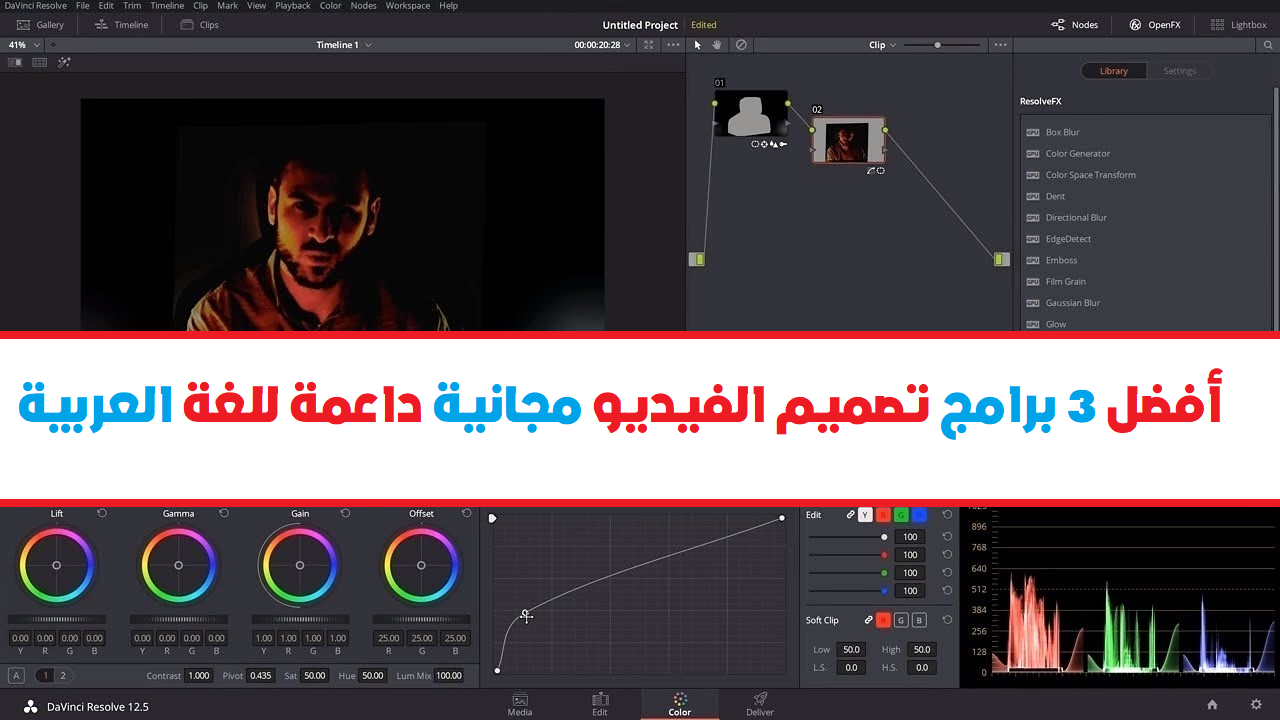1280x720 pixels.
Task: Click the magic wand enhance viewer icon
Action: click(64, 62)
